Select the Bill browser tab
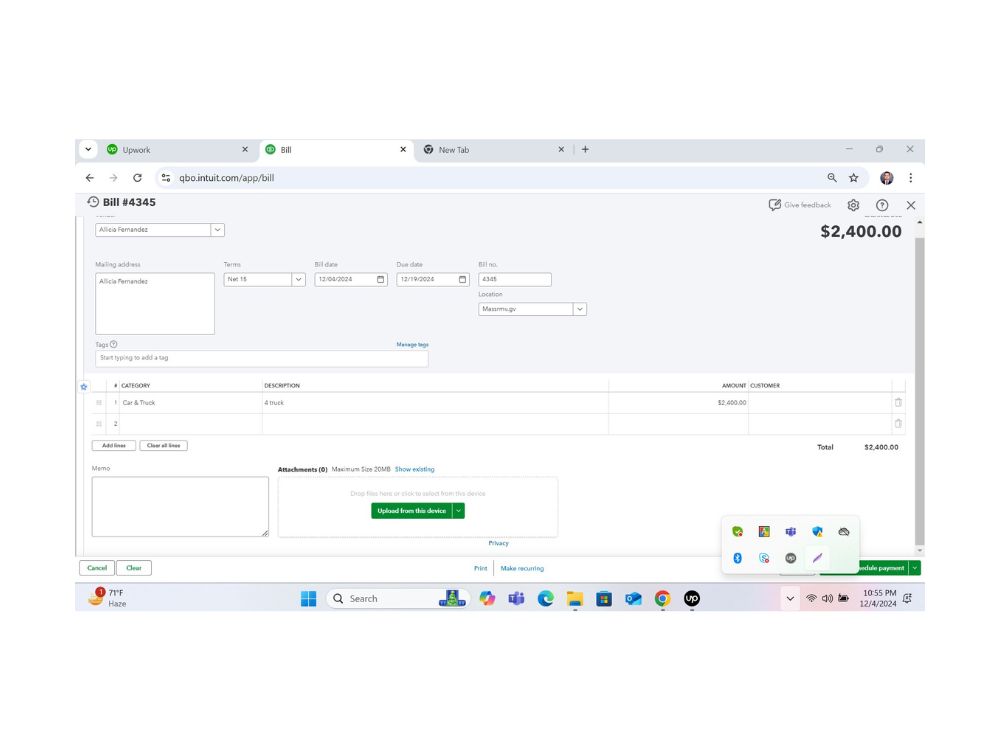 [335, 150]
